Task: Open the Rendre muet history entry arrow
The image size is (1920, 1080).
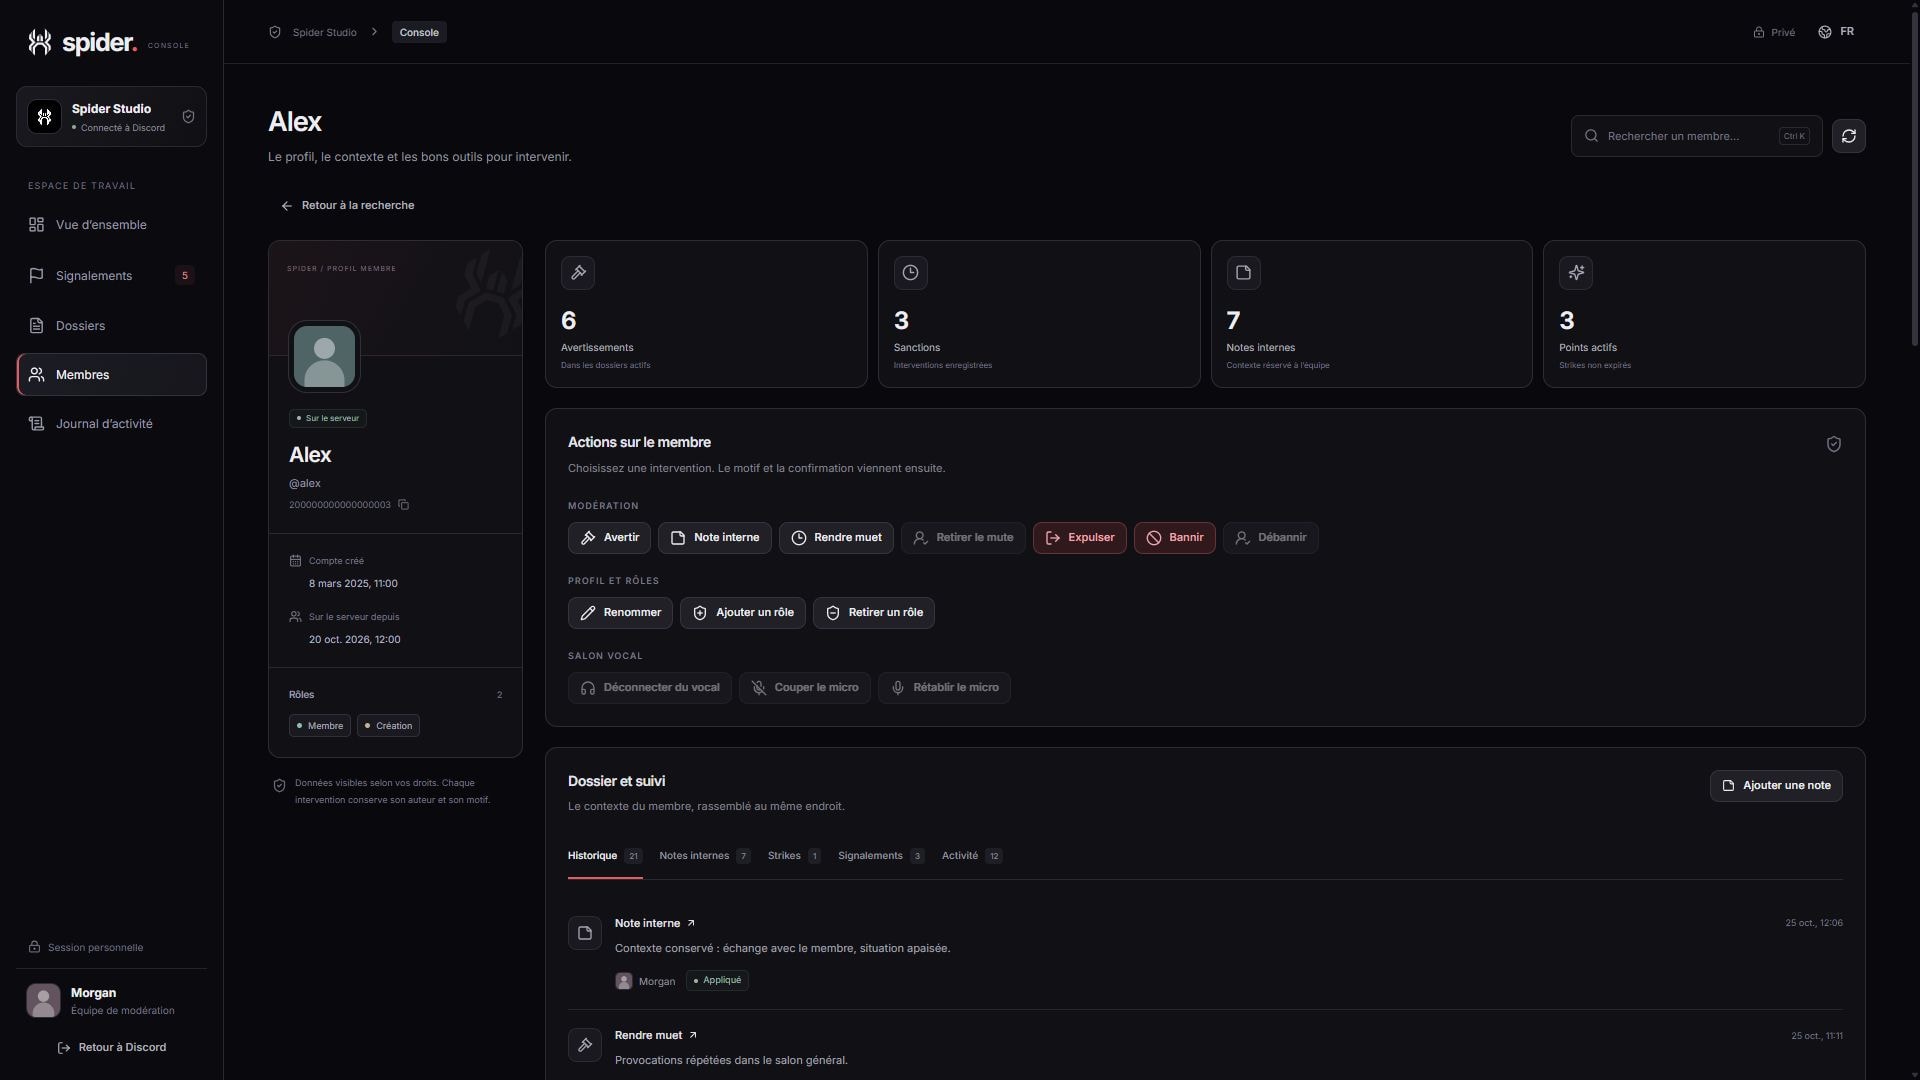Action: click(693, 1035)
